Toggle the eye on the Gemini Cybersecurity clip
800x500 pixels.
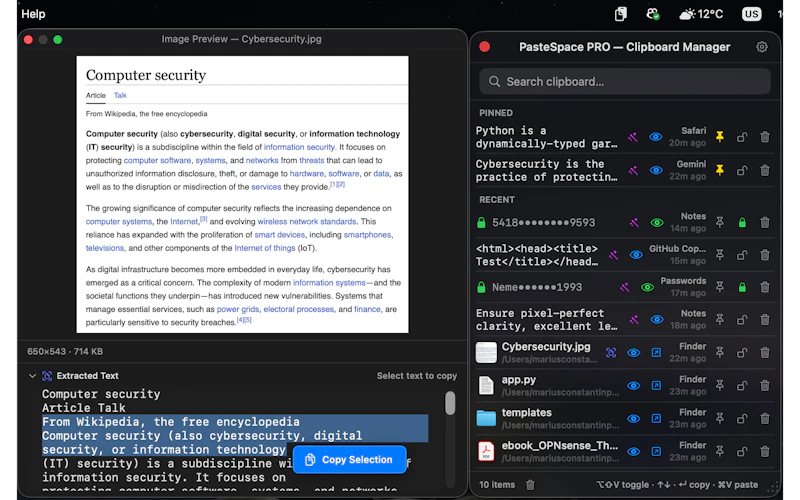(x=656, y=170)
